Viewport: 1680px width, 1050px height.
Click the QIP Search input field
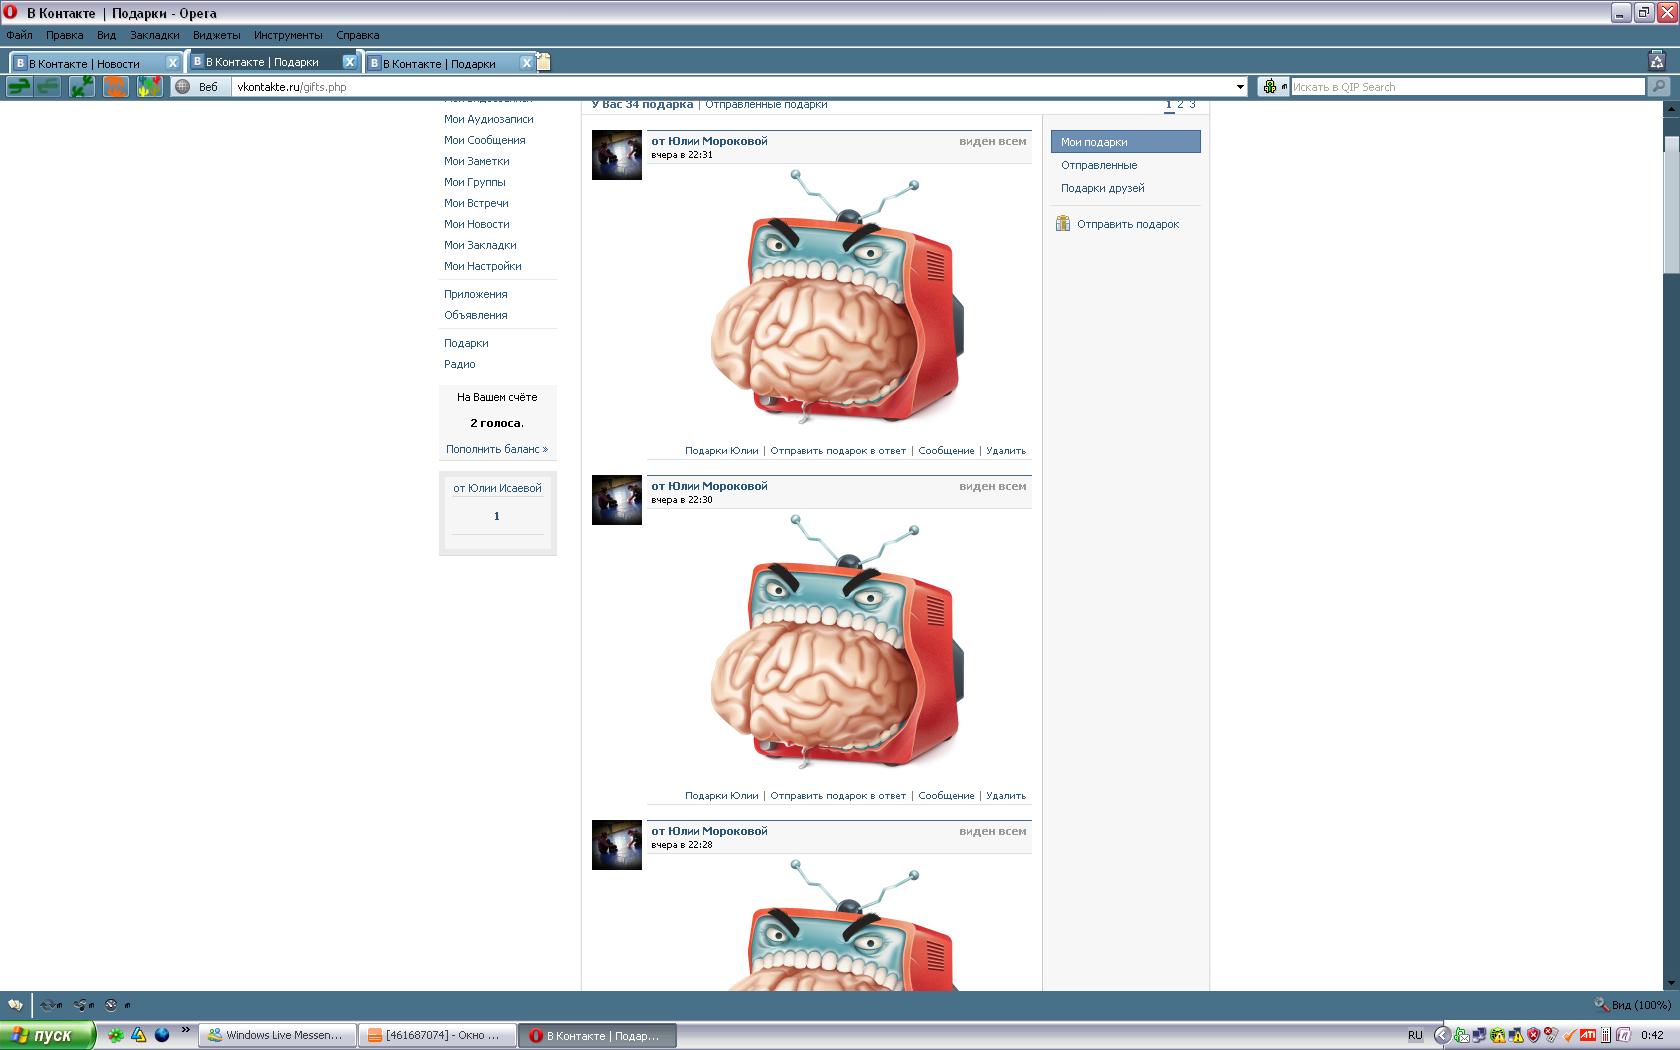(1468, 87)
